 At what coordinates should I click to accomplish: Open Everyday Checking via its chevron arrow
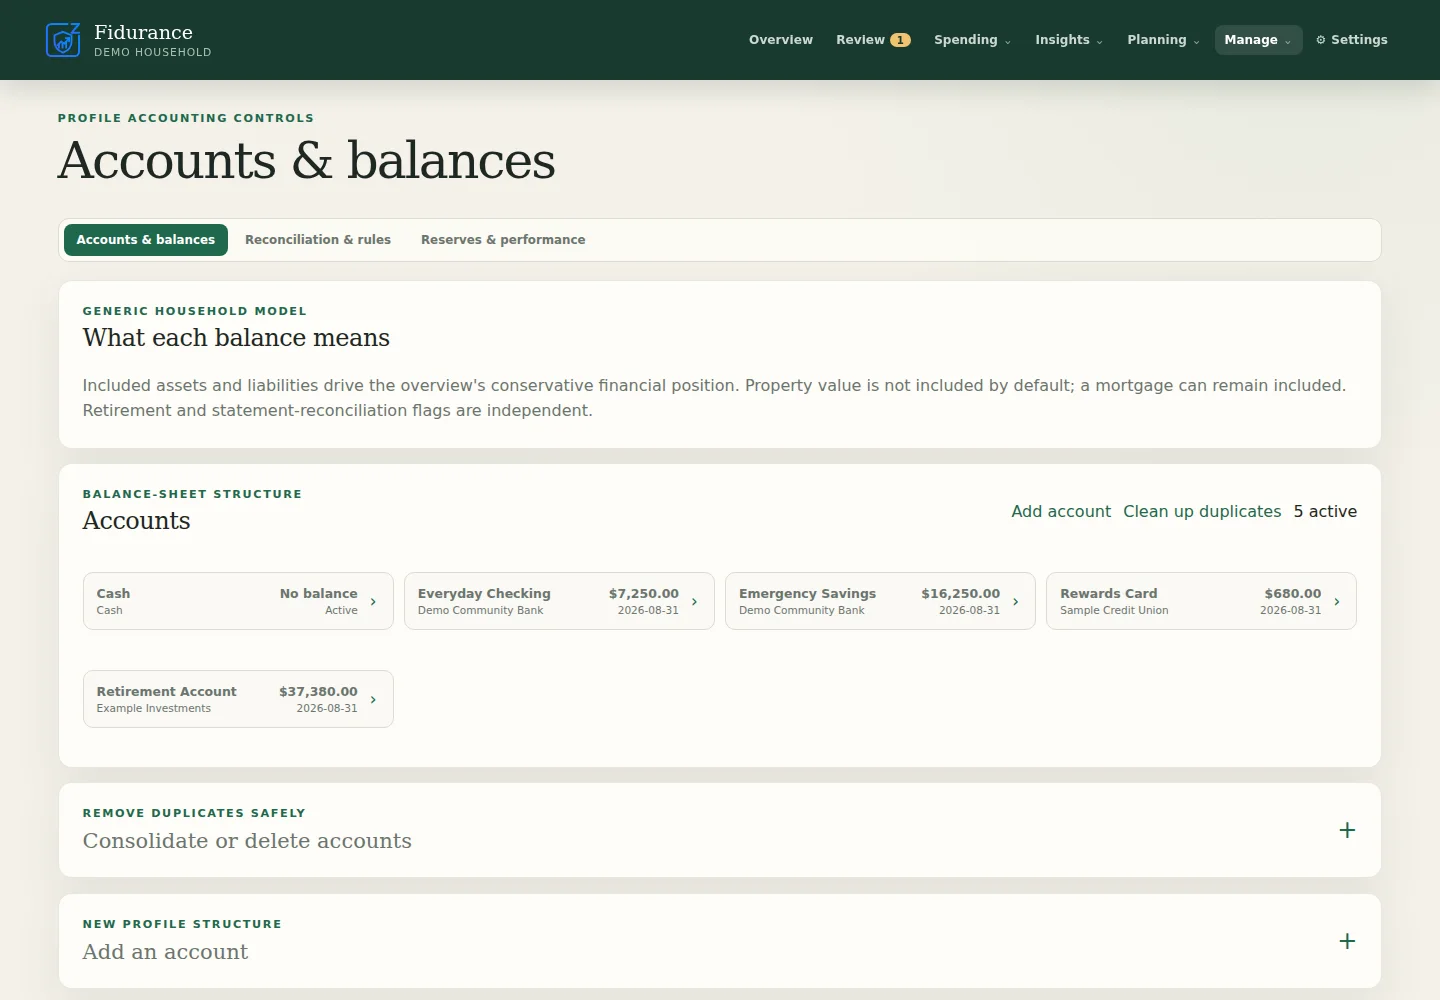pos(694,601)
